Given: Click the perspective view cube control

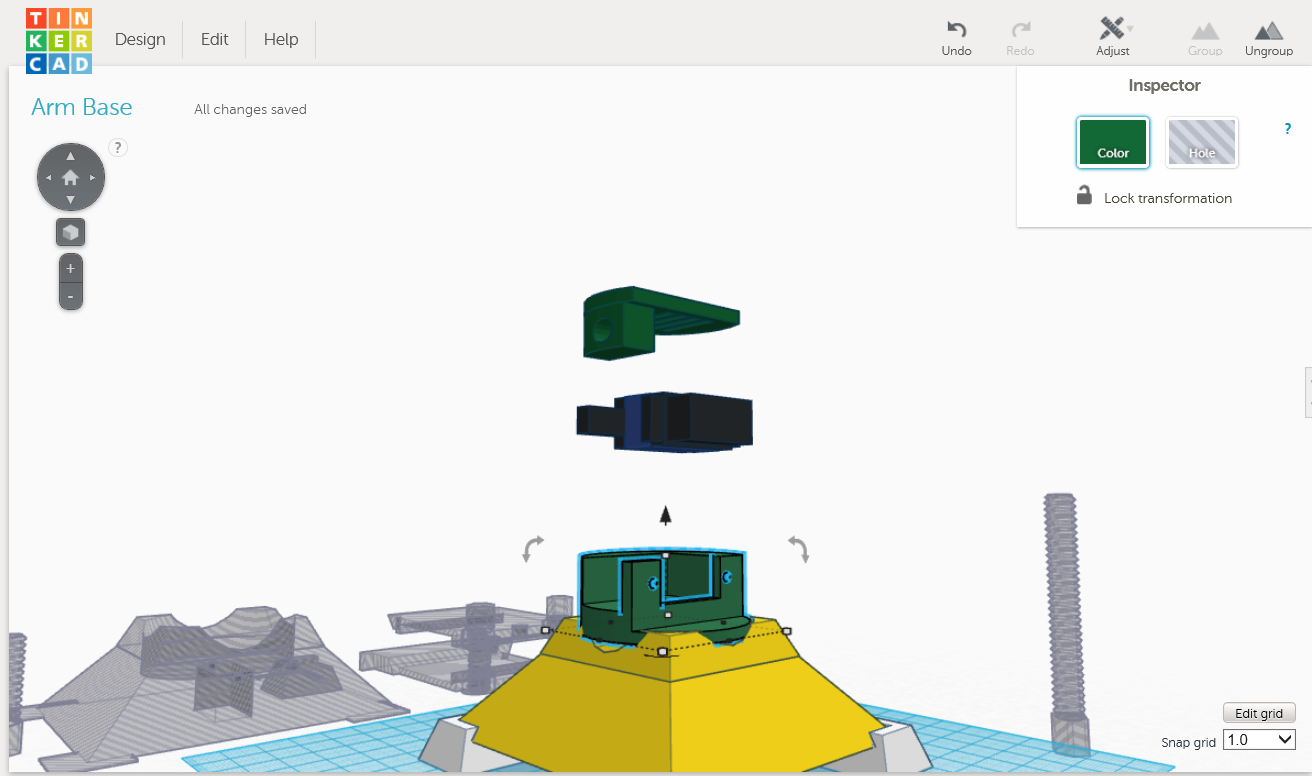Looking at the screenshot, I should (x=70, y=231).
